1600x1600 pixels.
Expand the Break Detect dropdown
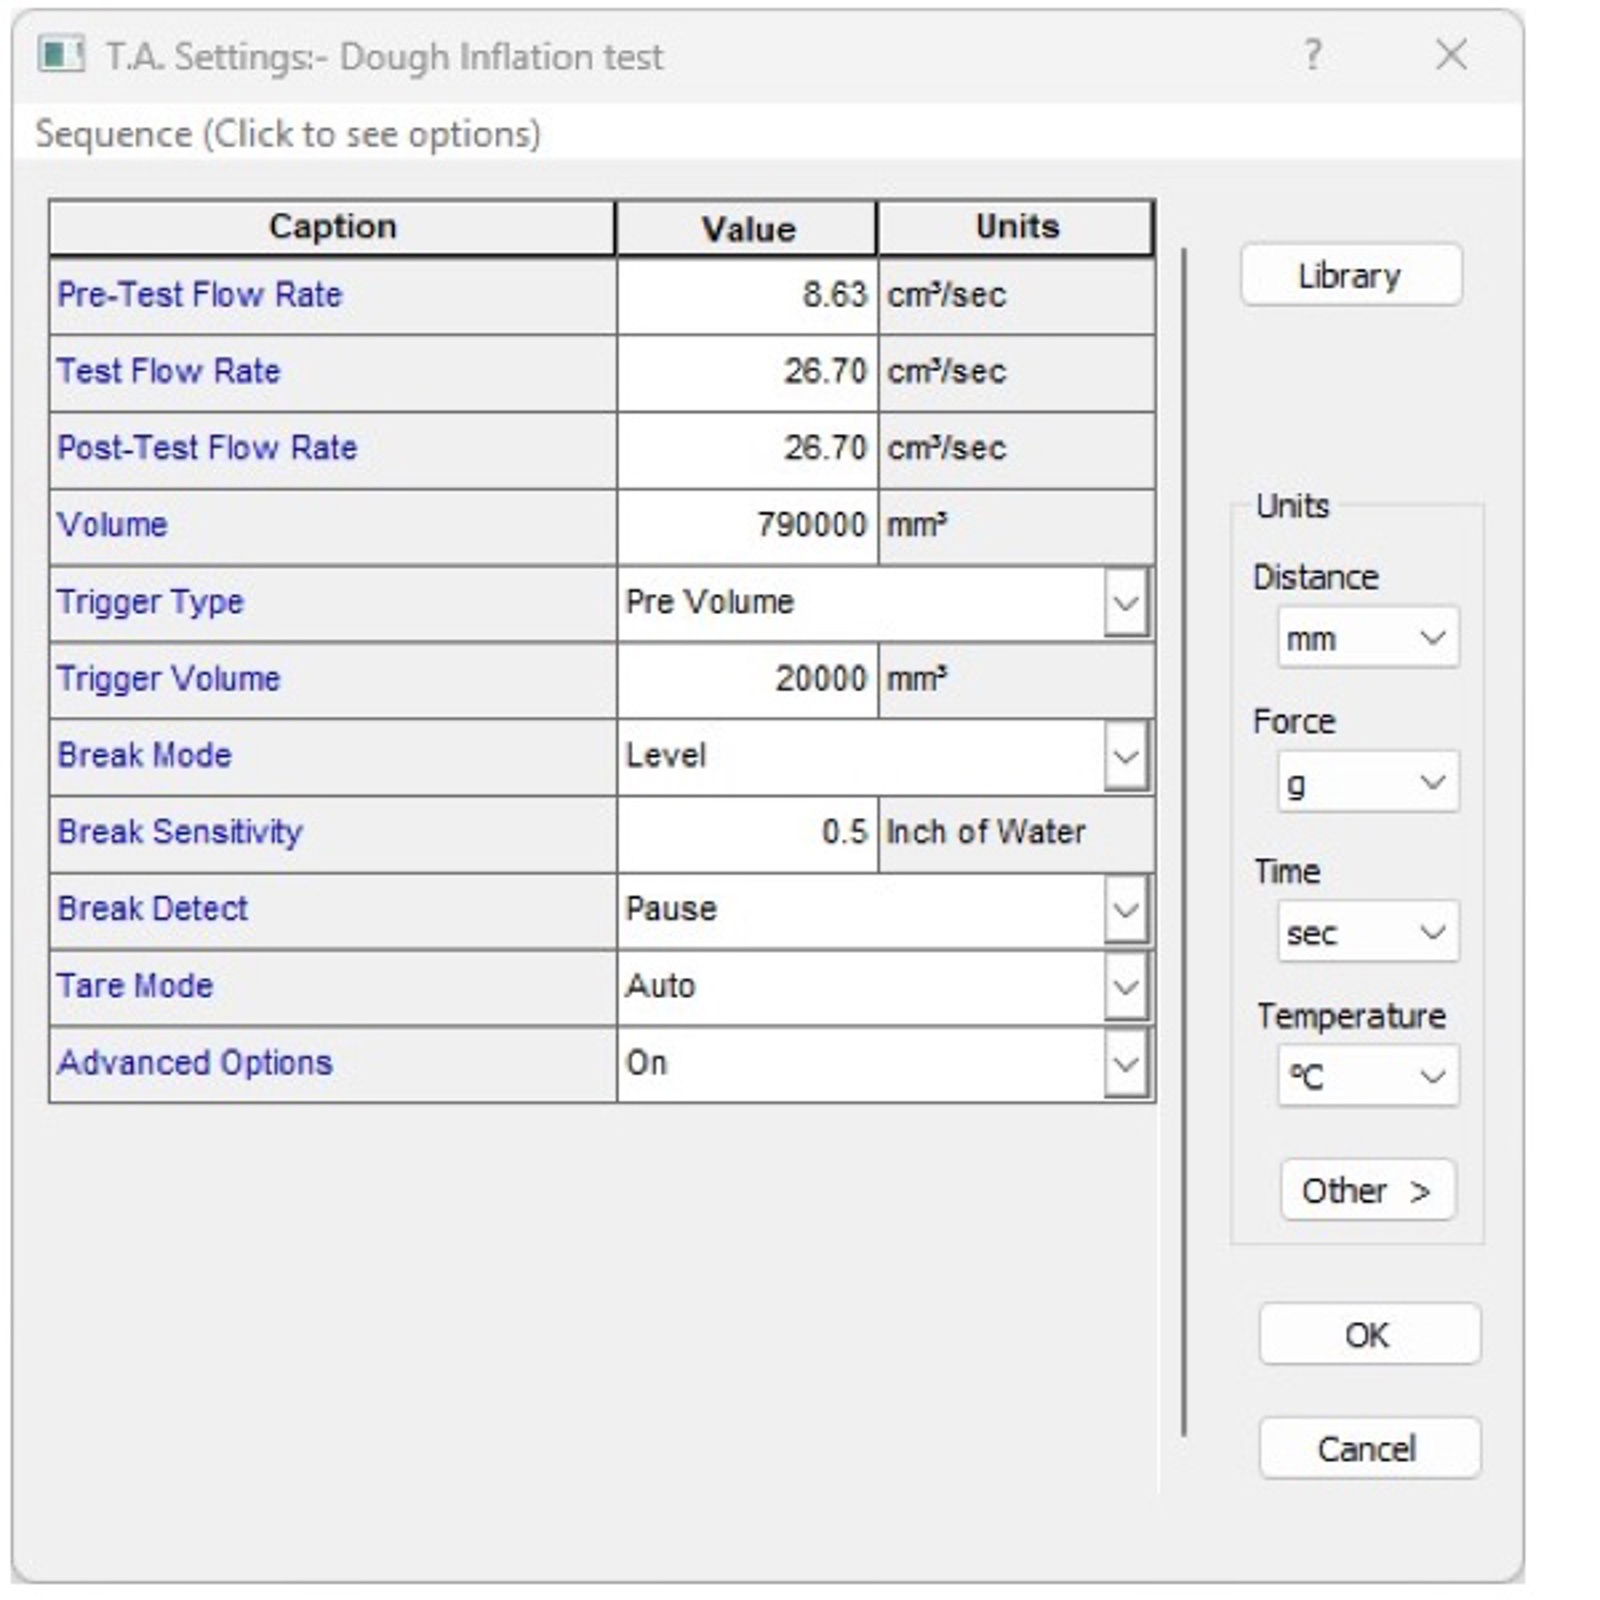1126,910
